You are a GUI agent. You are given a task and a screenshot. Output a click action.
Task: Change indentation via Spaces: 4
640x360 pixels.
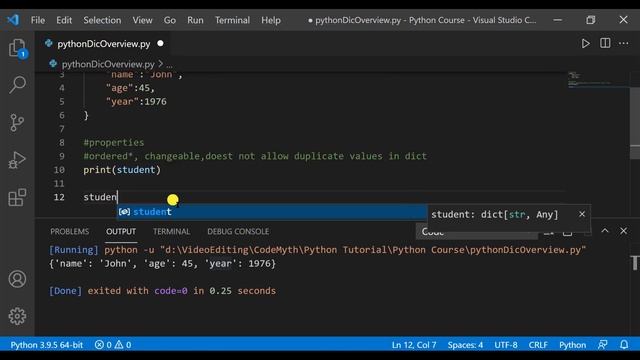(465, 344)
